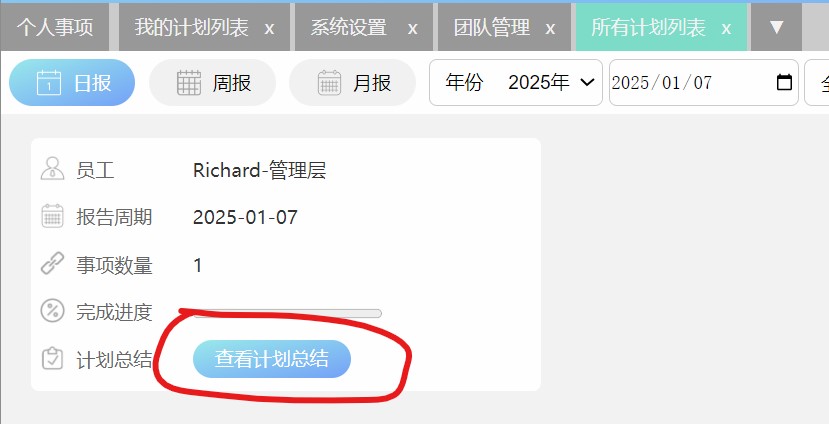
Task: Open the 个人事项 tab
Action: click(x=54, y=27)
